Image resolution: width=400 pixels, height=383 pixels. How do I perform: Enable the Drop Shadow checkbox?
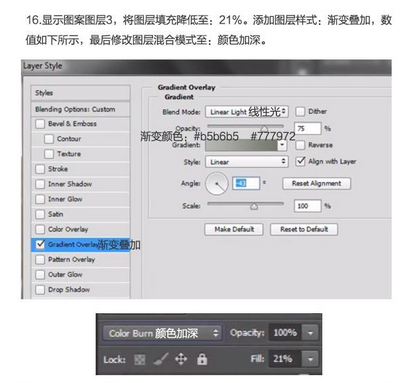pos(40,290)
